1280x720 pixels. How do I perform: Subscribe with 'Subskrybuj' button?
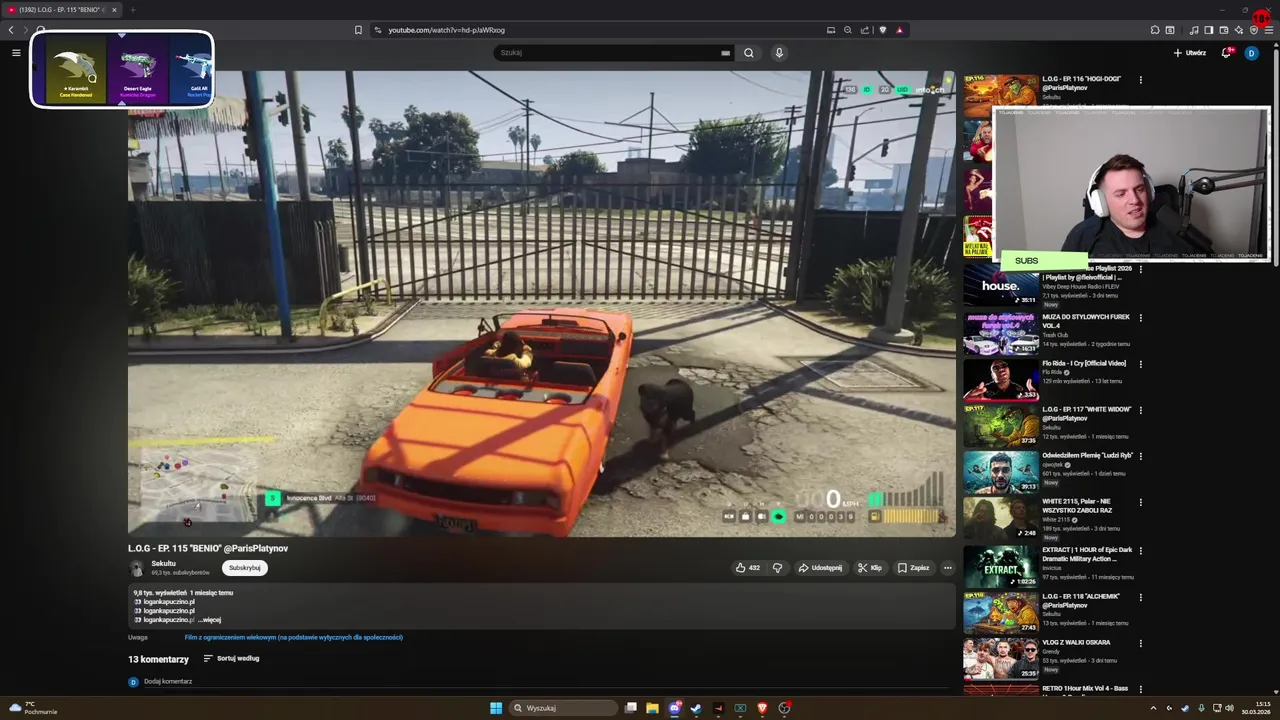pyautogui.click(x=245, y=568)
